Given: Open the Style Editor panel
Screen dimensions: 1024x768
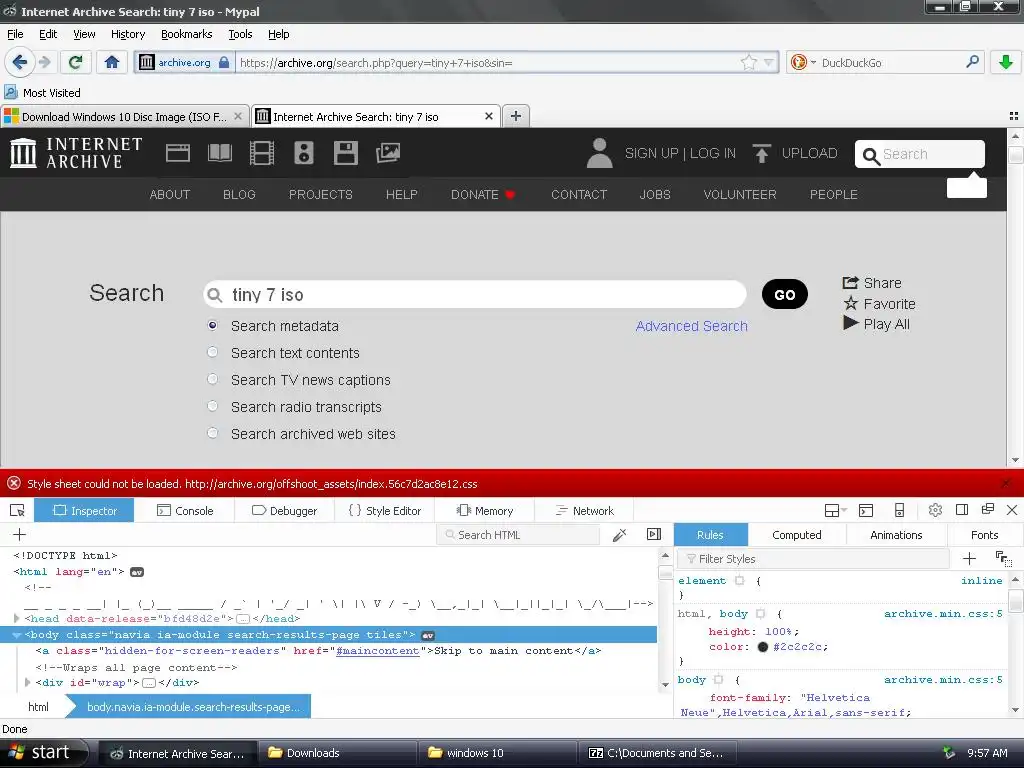Looking at the screenshot, I should coord(385,511).
